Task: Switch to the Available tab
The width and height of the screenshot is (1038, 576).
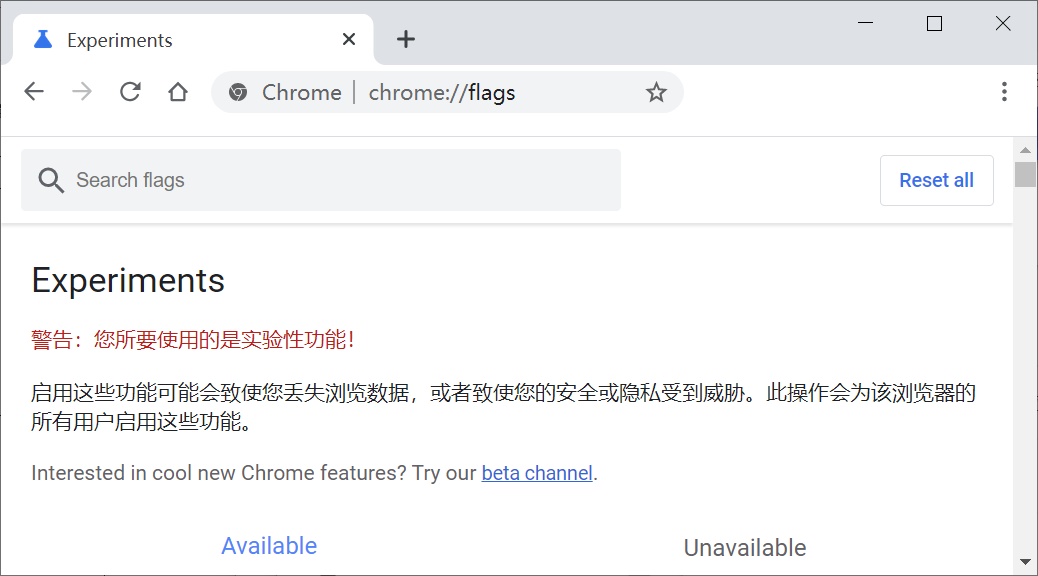Action: coord(269,546)
